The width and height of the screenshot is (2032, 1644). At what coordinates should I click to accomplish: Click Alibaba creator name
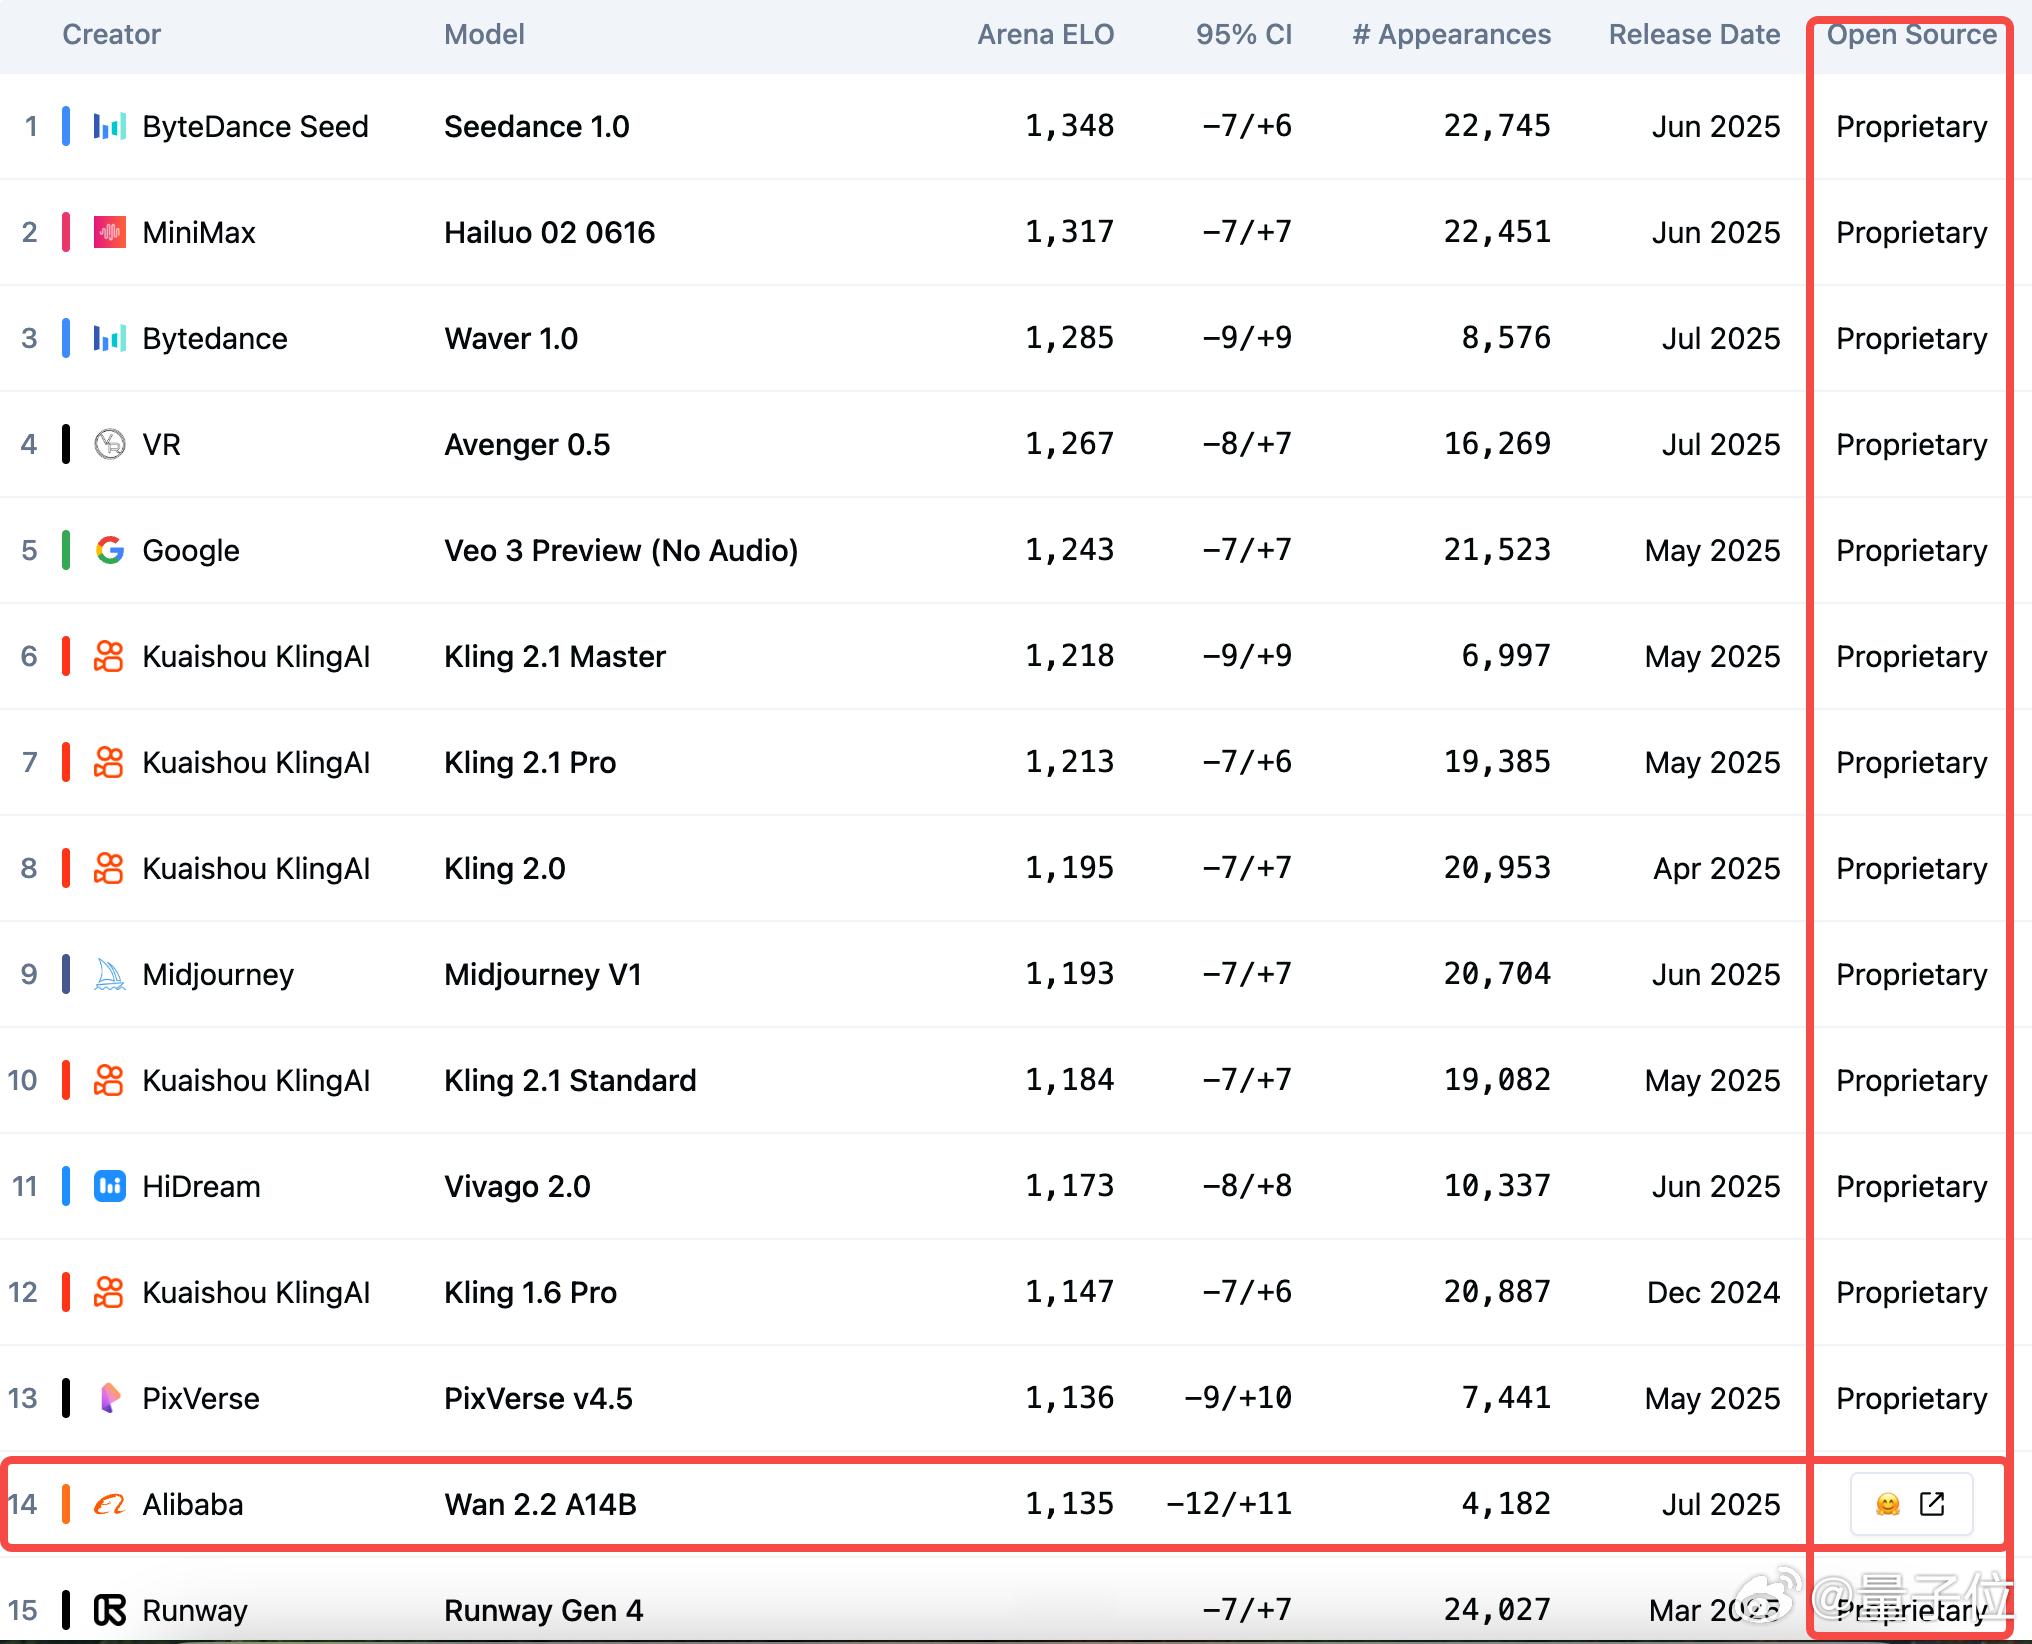193,1505
